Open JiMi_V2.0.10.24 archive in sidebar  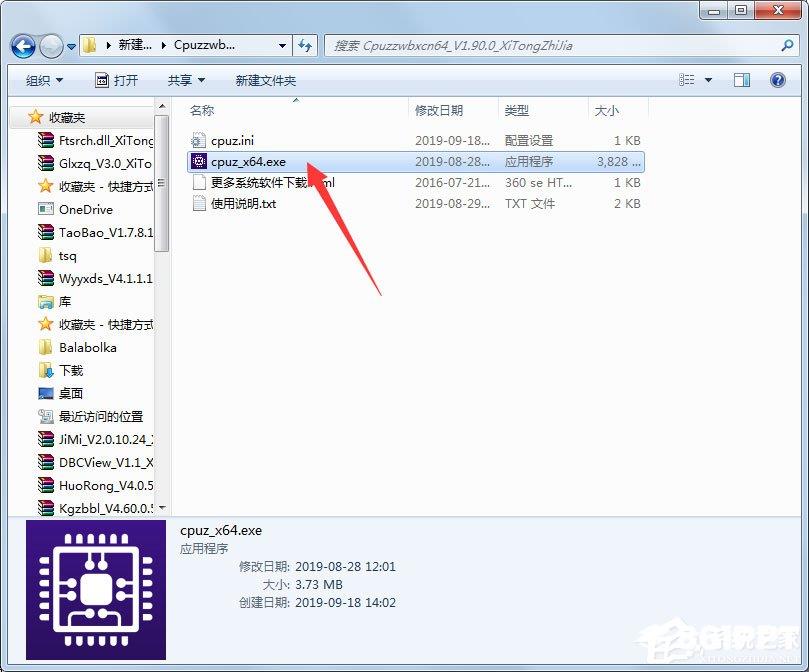[x=95, y=439]
